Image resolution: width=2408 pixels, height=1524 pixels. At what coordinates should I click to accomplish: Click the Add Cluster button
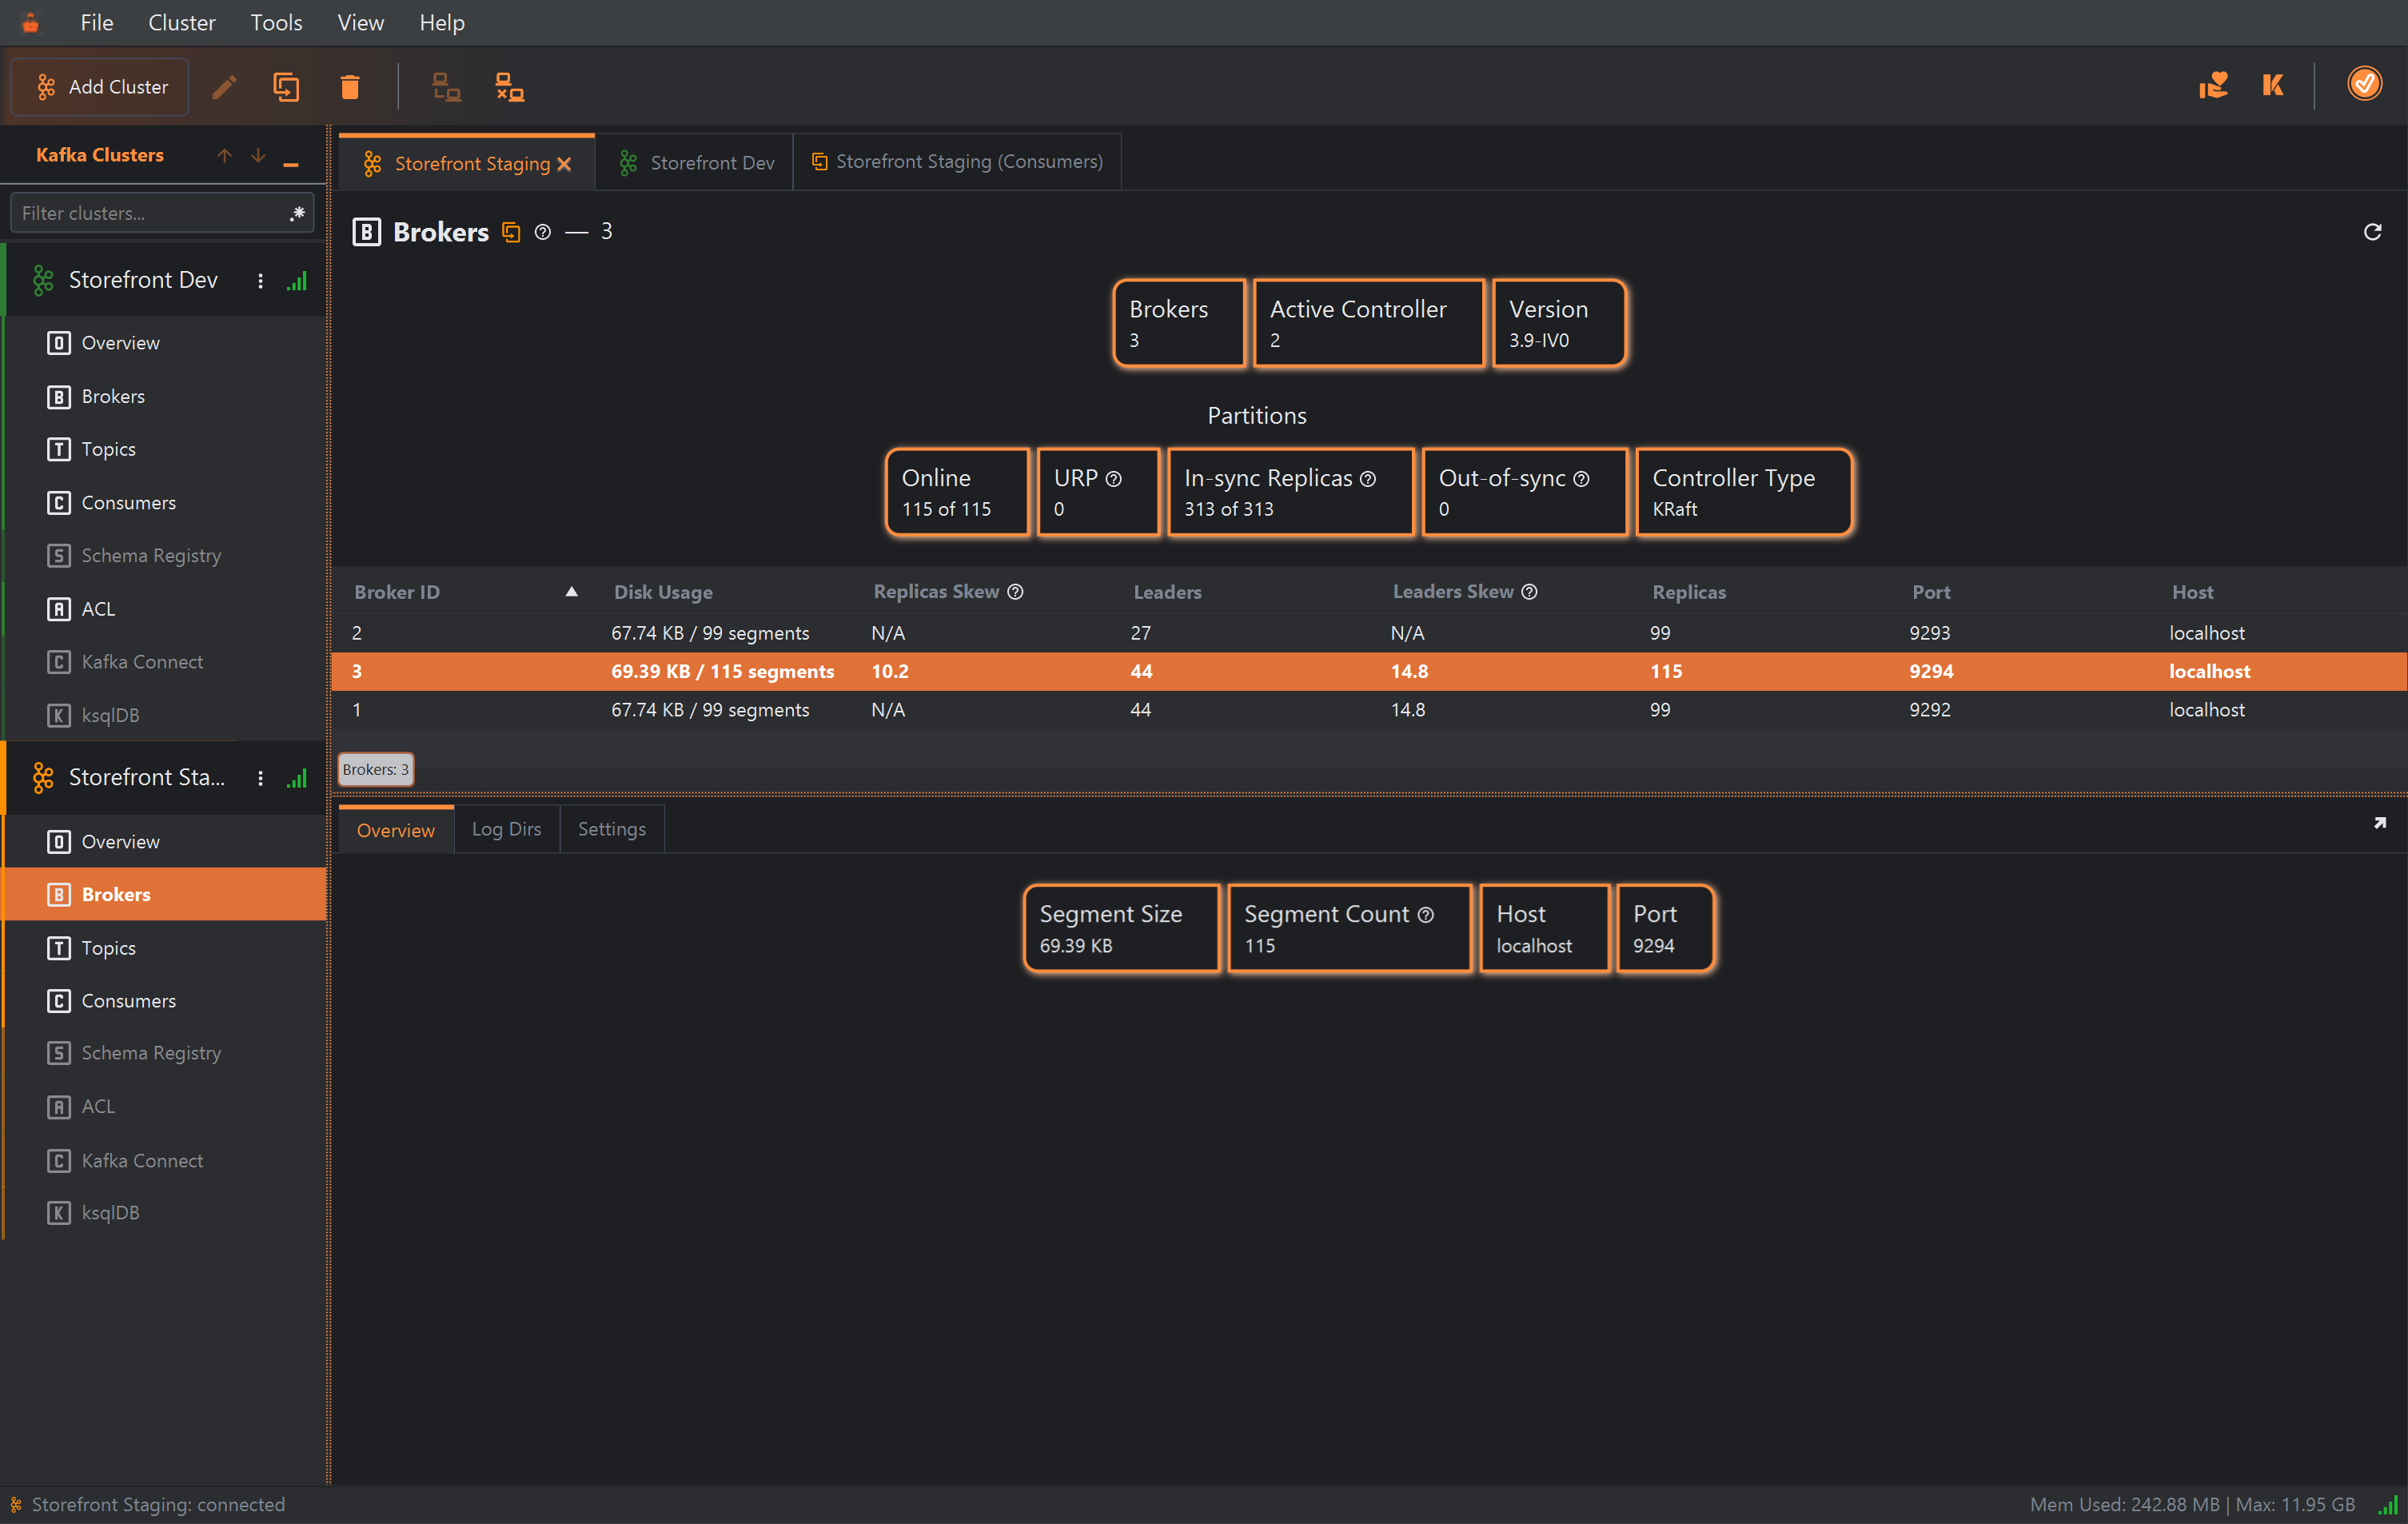pyautogui.click(x=100, y=87)
